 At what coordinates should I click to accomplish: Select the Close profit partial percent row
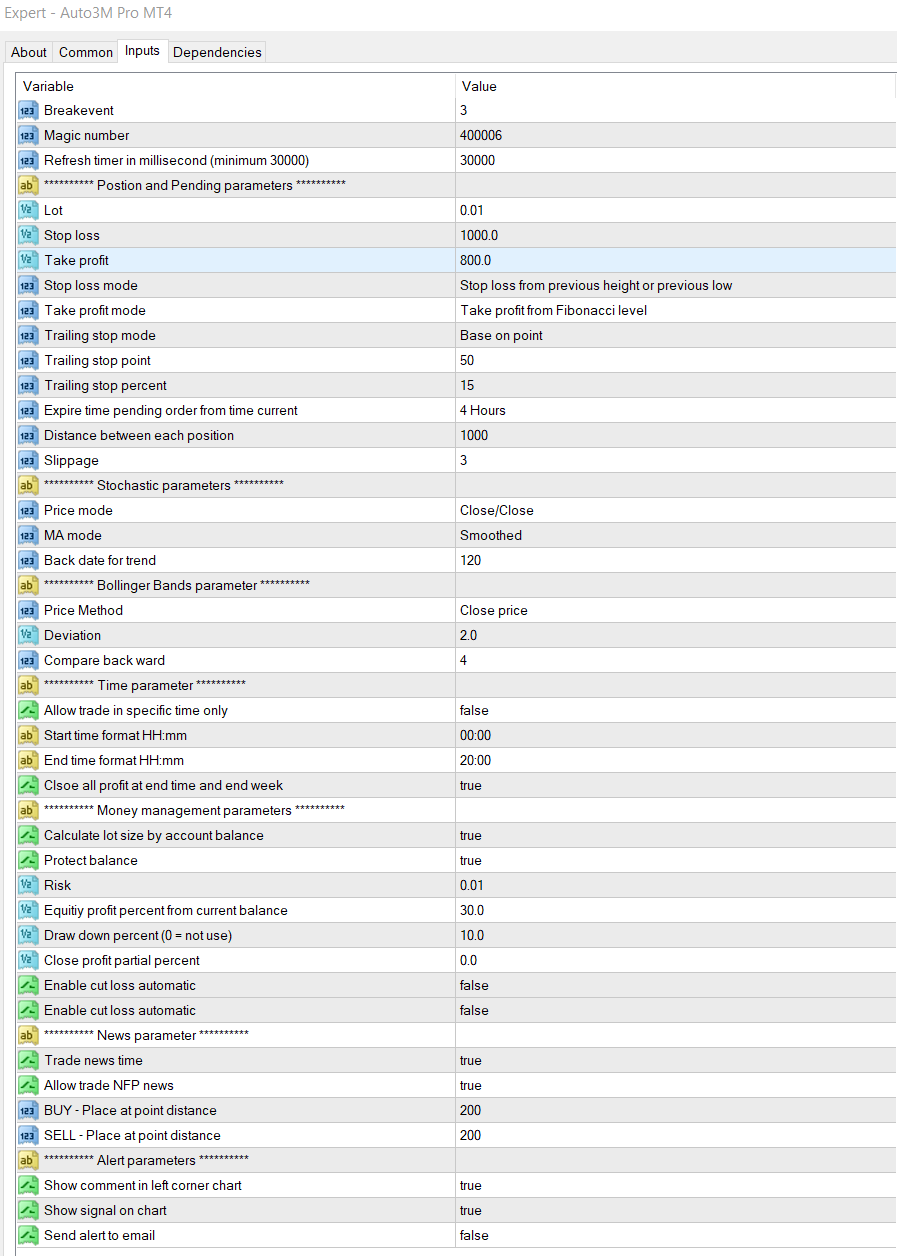(456, 960)
